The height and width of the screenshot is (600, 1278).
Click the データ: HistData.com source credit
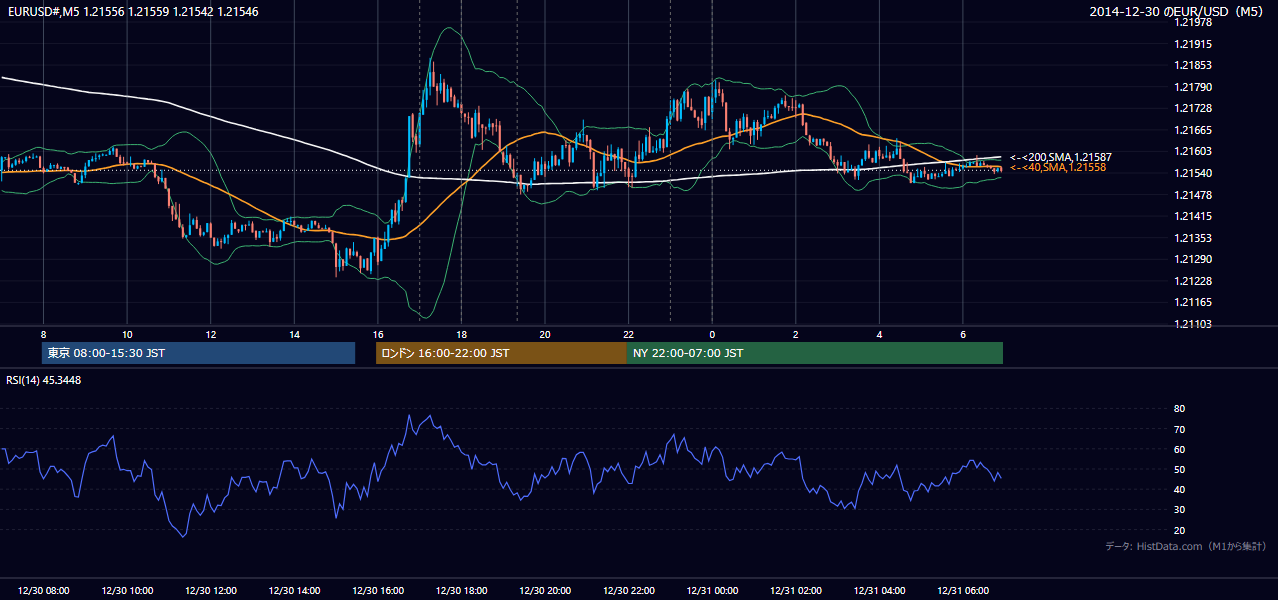(x=1186, y=546)
